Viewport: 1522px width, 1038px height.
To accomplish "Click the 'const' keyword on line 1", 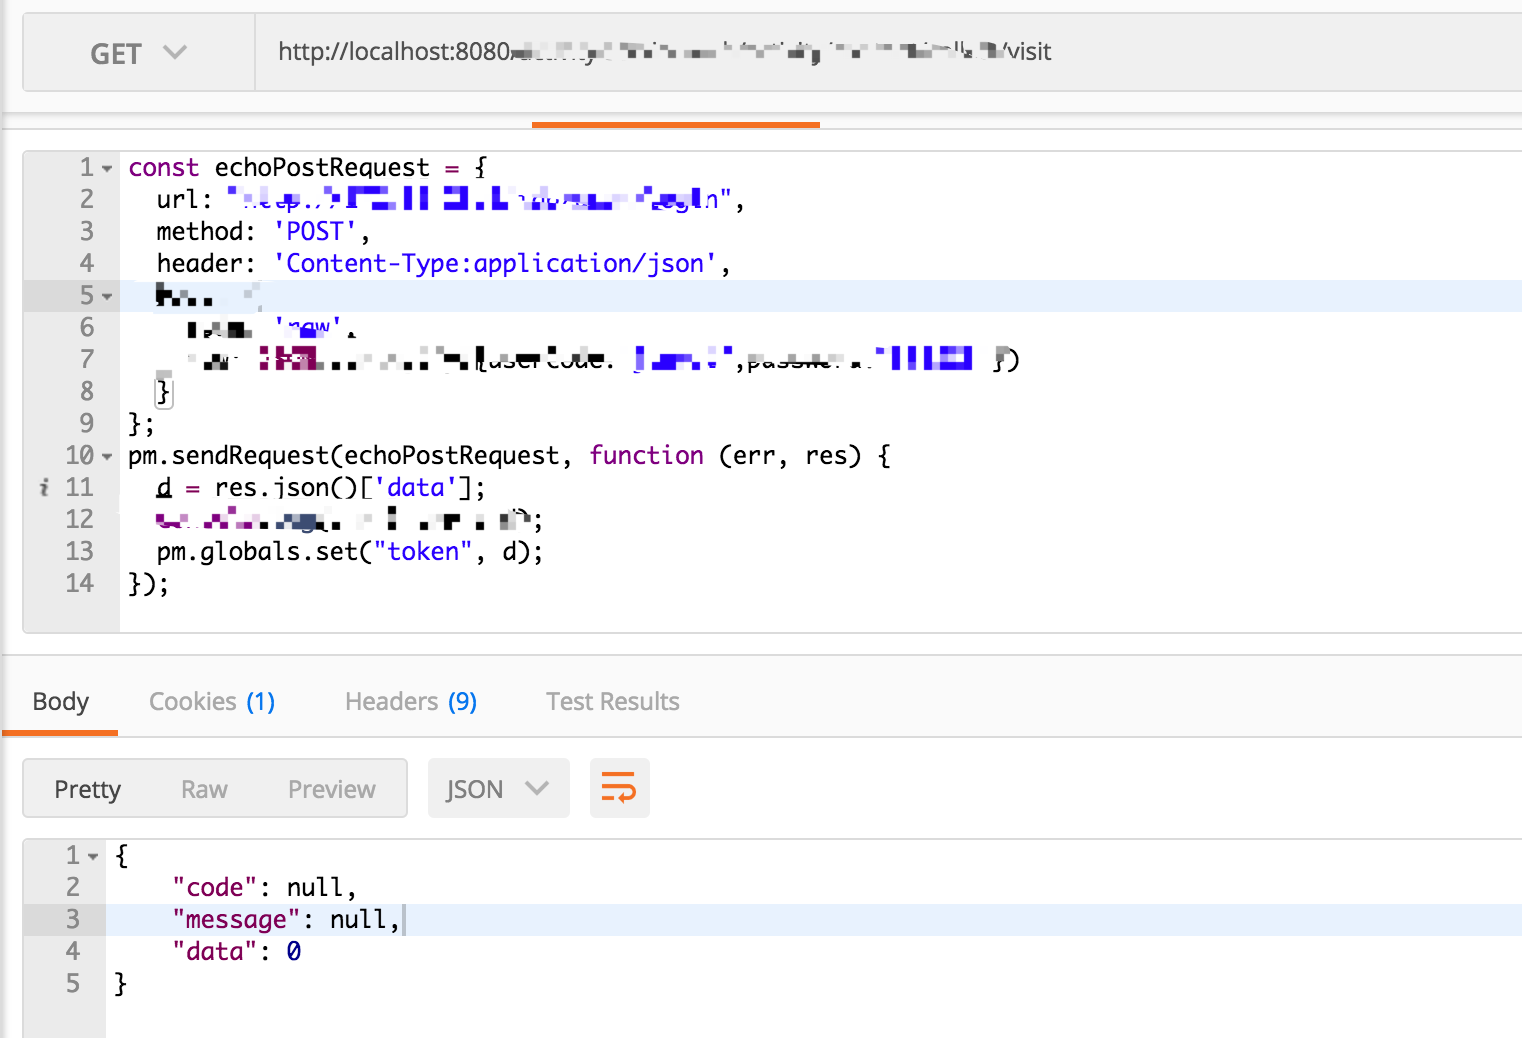I will pos(164,167).
